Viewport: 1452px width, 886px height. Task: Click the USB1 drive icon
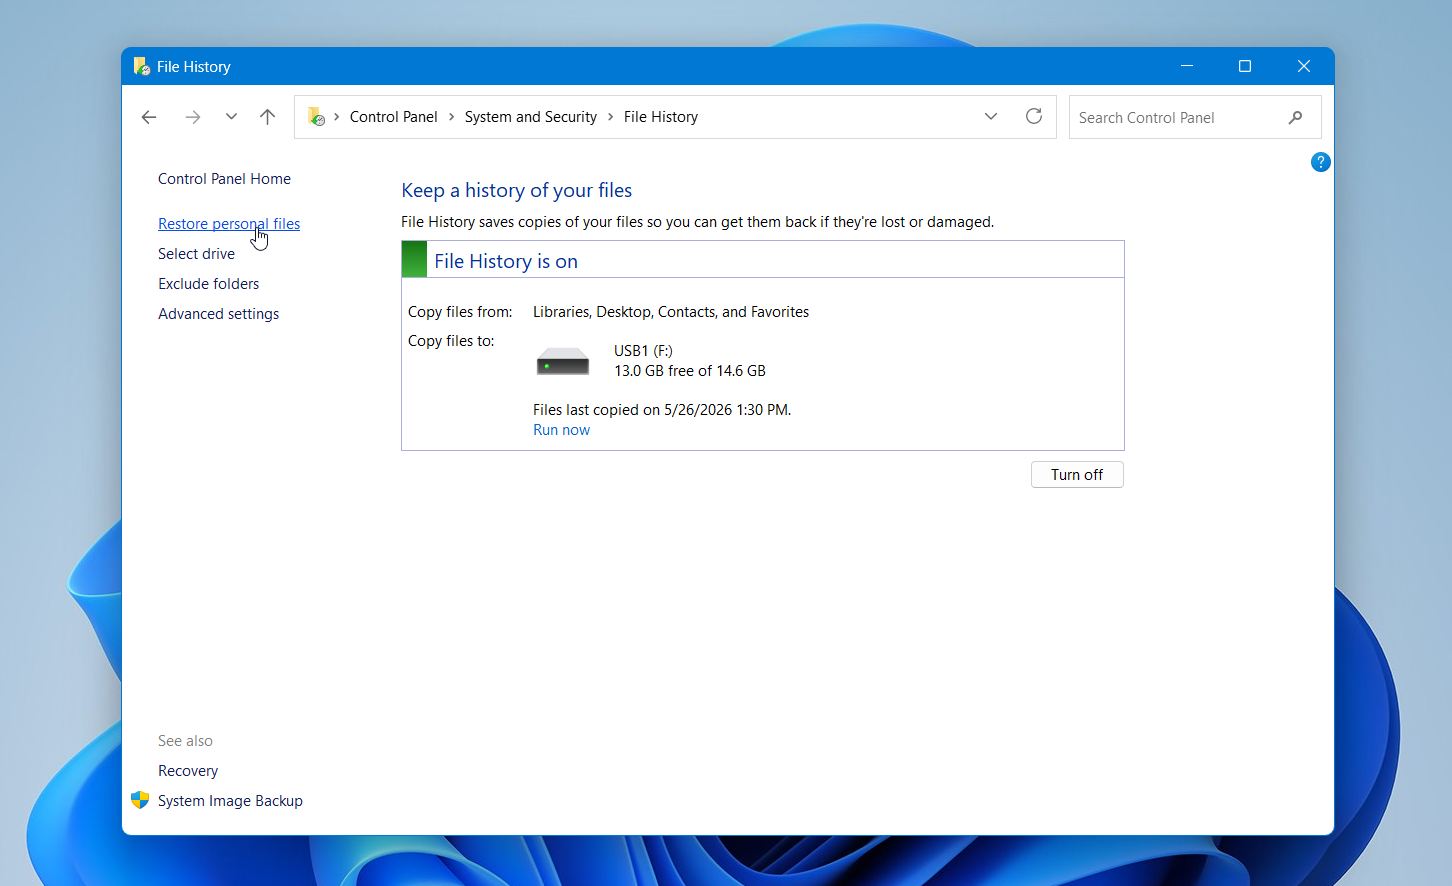tap(563, 361)
